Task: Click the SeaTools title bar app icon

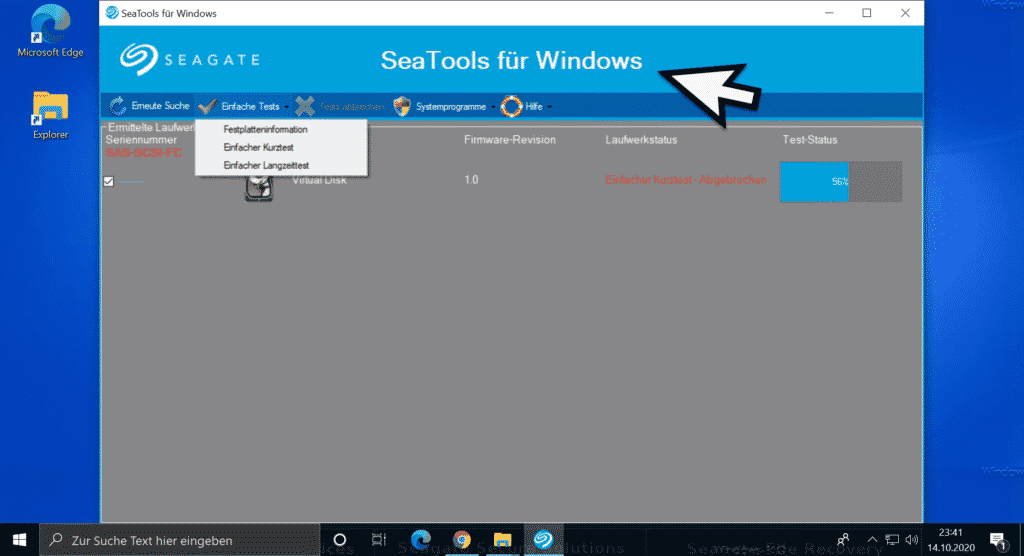Action: point(112,13)
